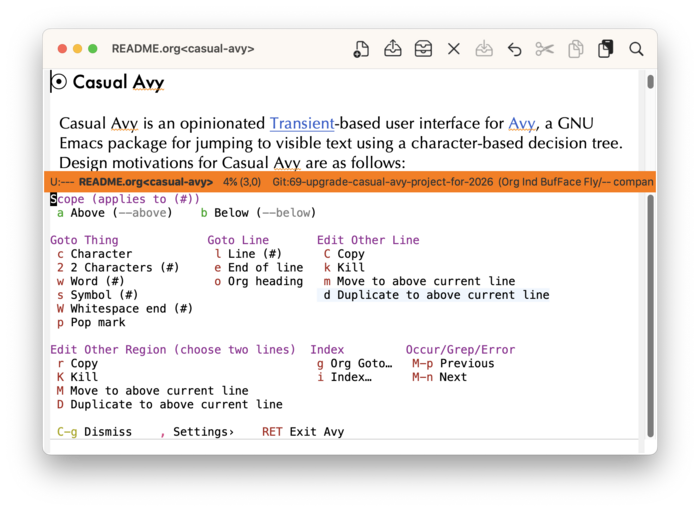Click Kill under Edit Other Region
The image size is (700, 511).
[77, 377]
